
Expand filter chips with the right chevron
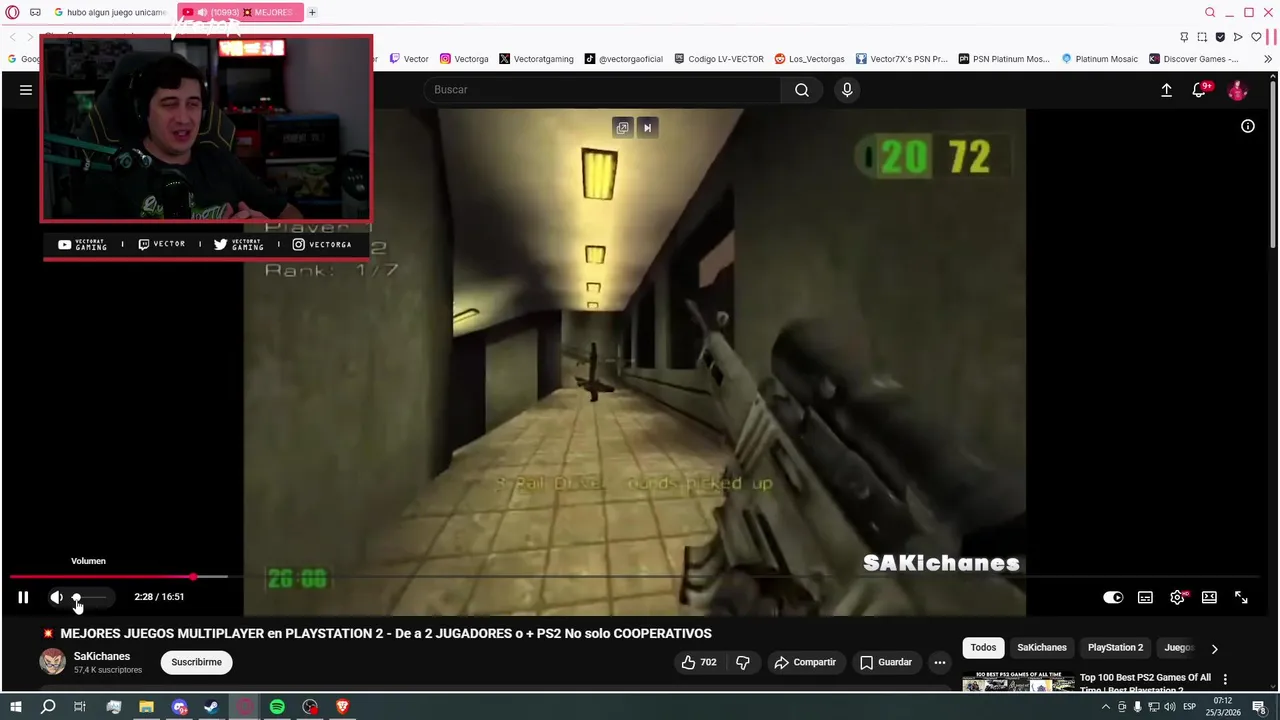[x=1214, y=649]
